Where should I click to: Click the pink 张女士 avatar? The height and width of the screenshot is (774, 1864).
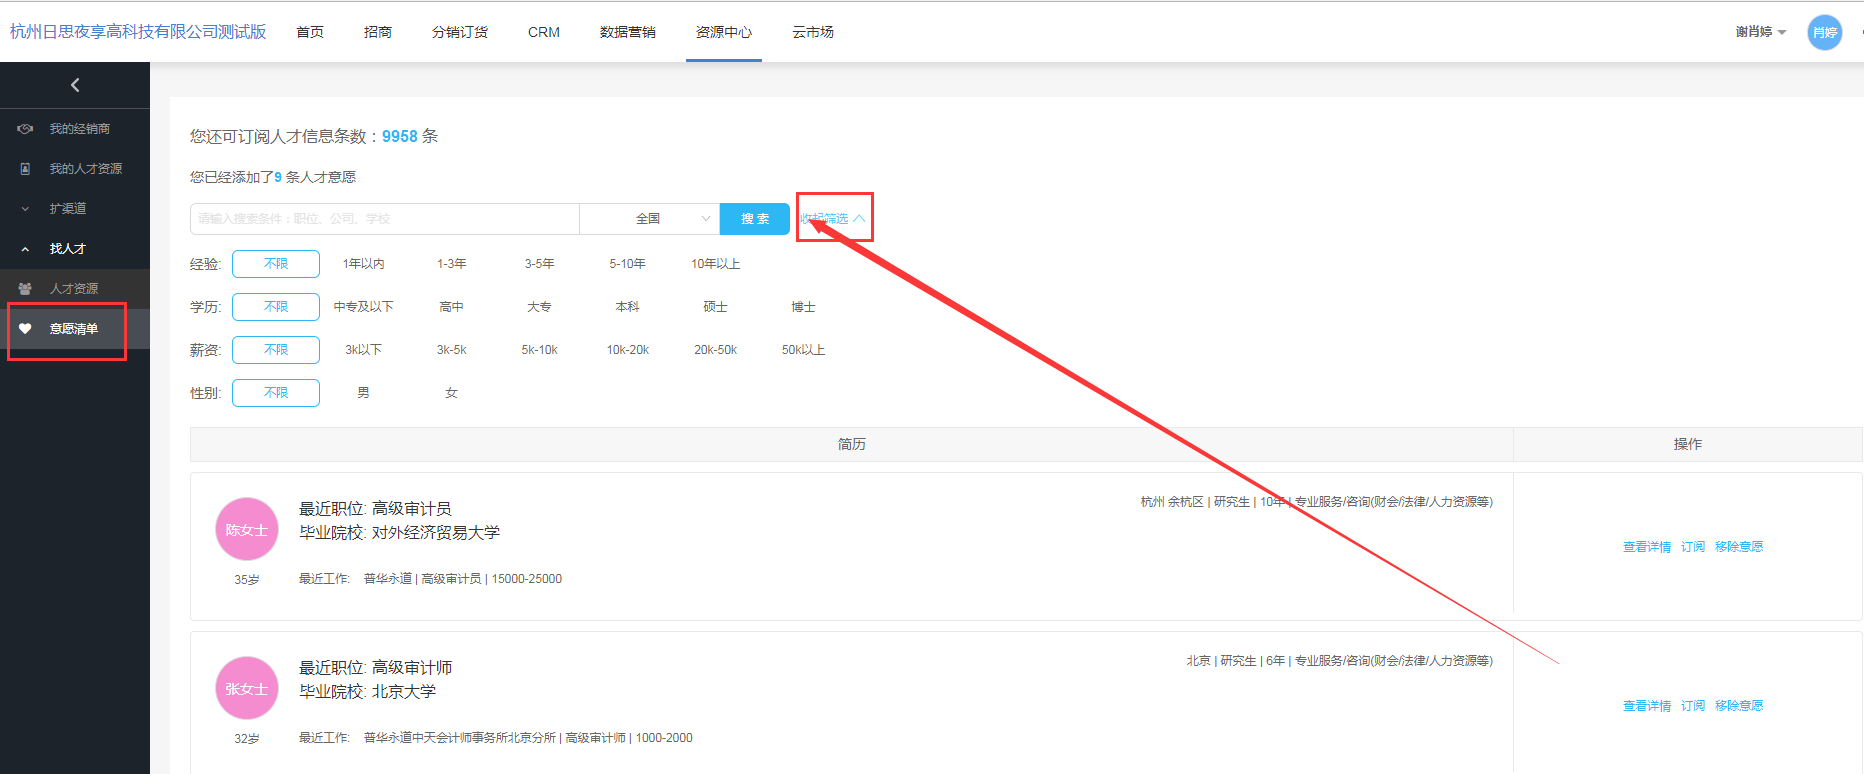(x=246, y=688)
